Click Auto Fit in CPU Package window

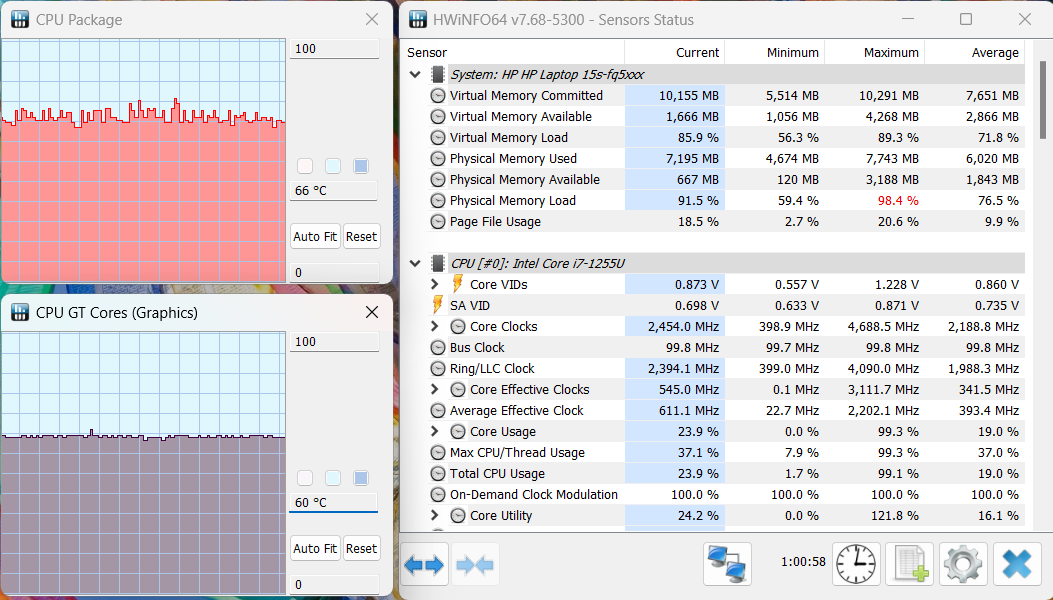coord(315,237)
